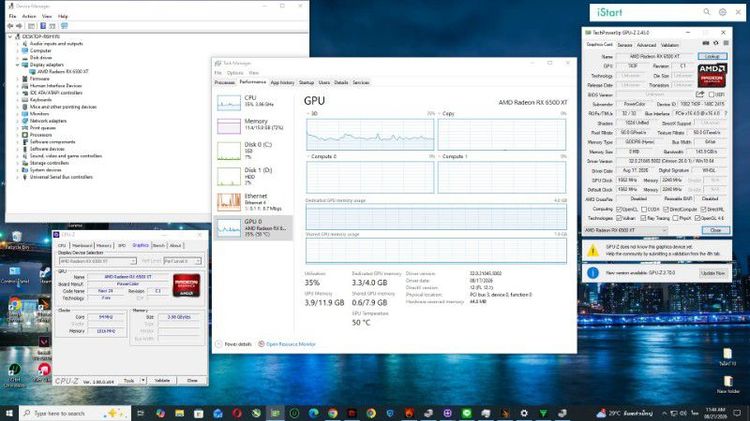Expand Audio inputs and outputs node

pos(18,44)
